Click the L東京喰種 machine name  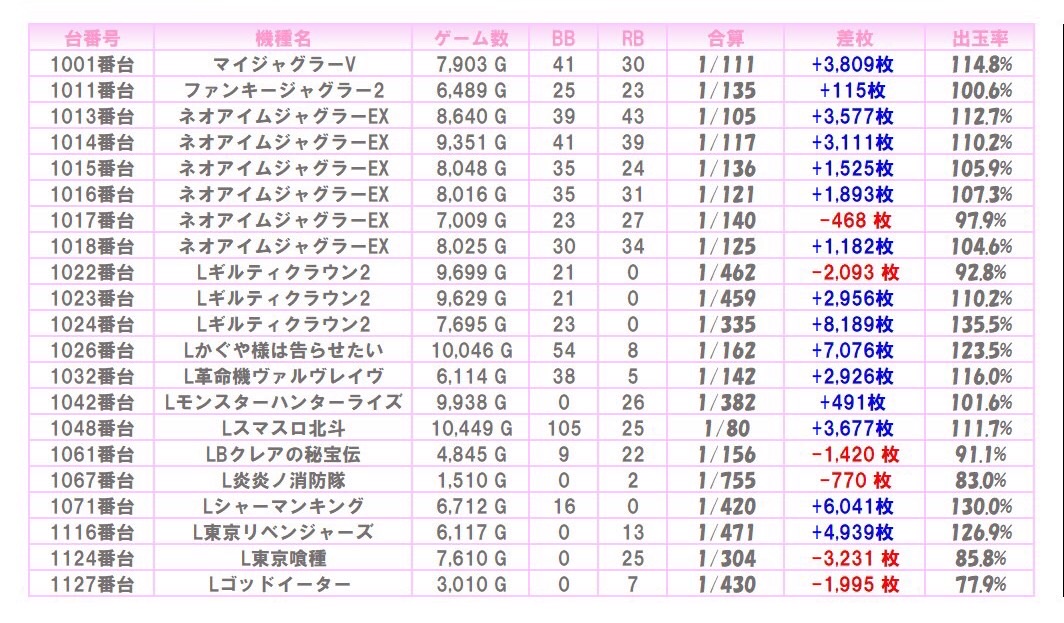tap(283, 558)
